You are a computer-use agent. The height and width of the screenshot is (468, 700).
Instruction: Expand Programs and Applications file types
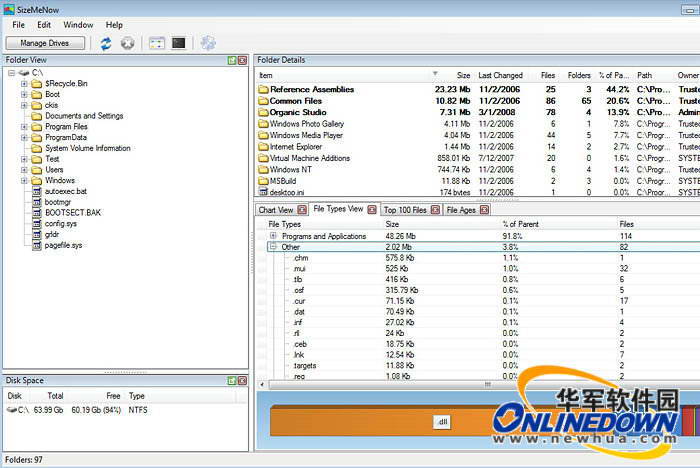(273, 236)
